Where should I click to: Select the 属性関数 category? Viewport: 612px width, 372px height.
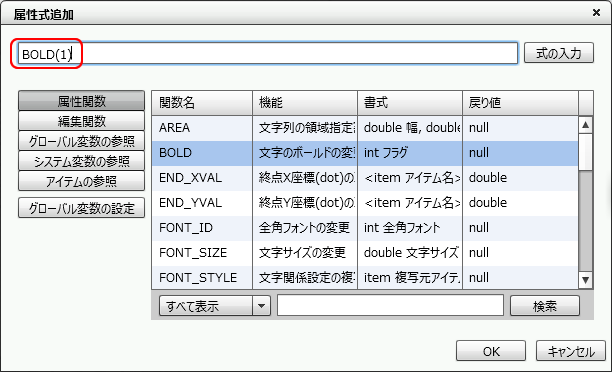pyautogui.click(x=81, y=101)
